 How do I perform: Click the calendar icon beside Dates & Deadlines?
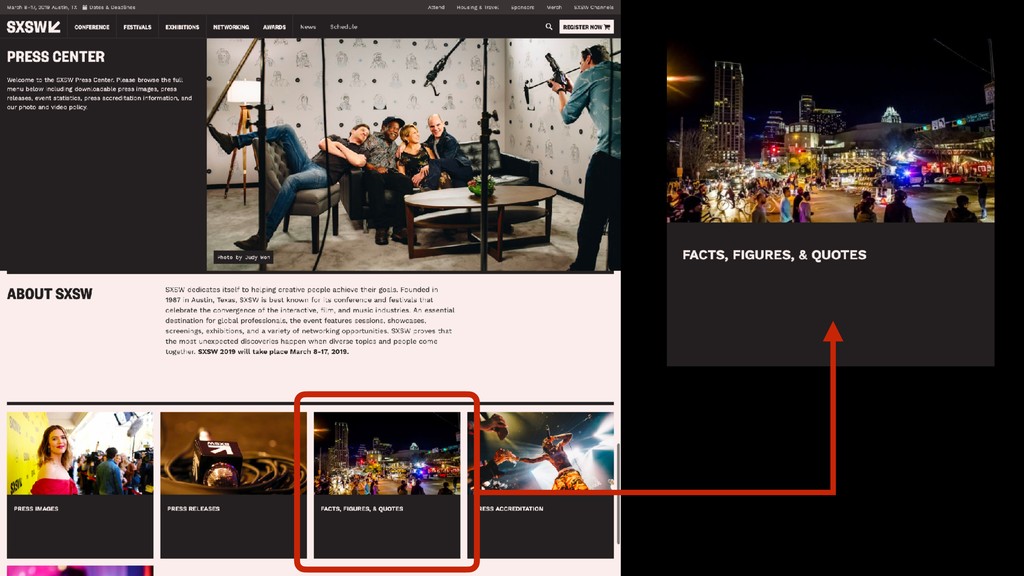(x=85, y=7)
